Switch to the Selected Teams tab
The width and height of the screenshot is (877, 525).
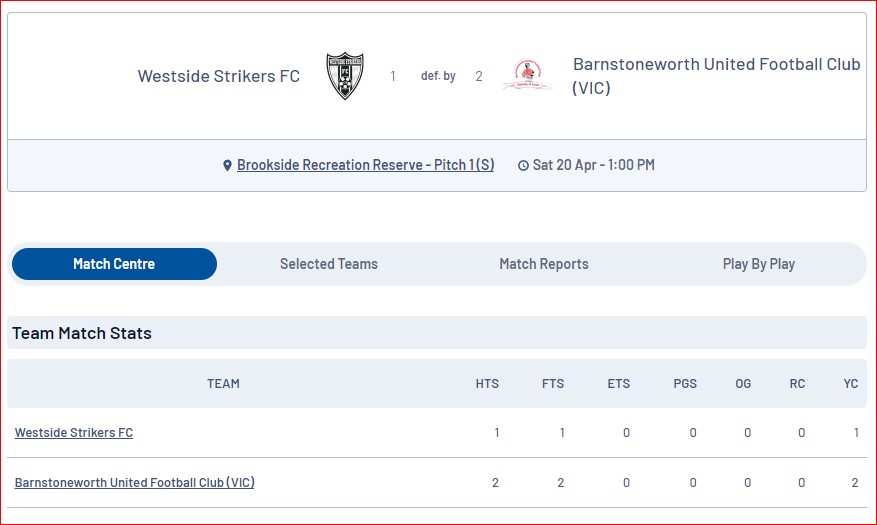(329, 264)
